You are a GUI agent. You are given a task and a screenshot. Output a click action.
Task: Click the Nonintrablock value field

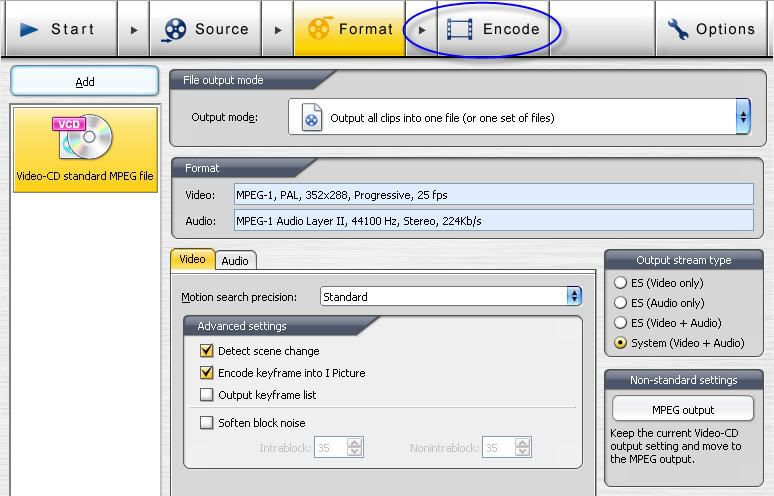coord(499,448)
